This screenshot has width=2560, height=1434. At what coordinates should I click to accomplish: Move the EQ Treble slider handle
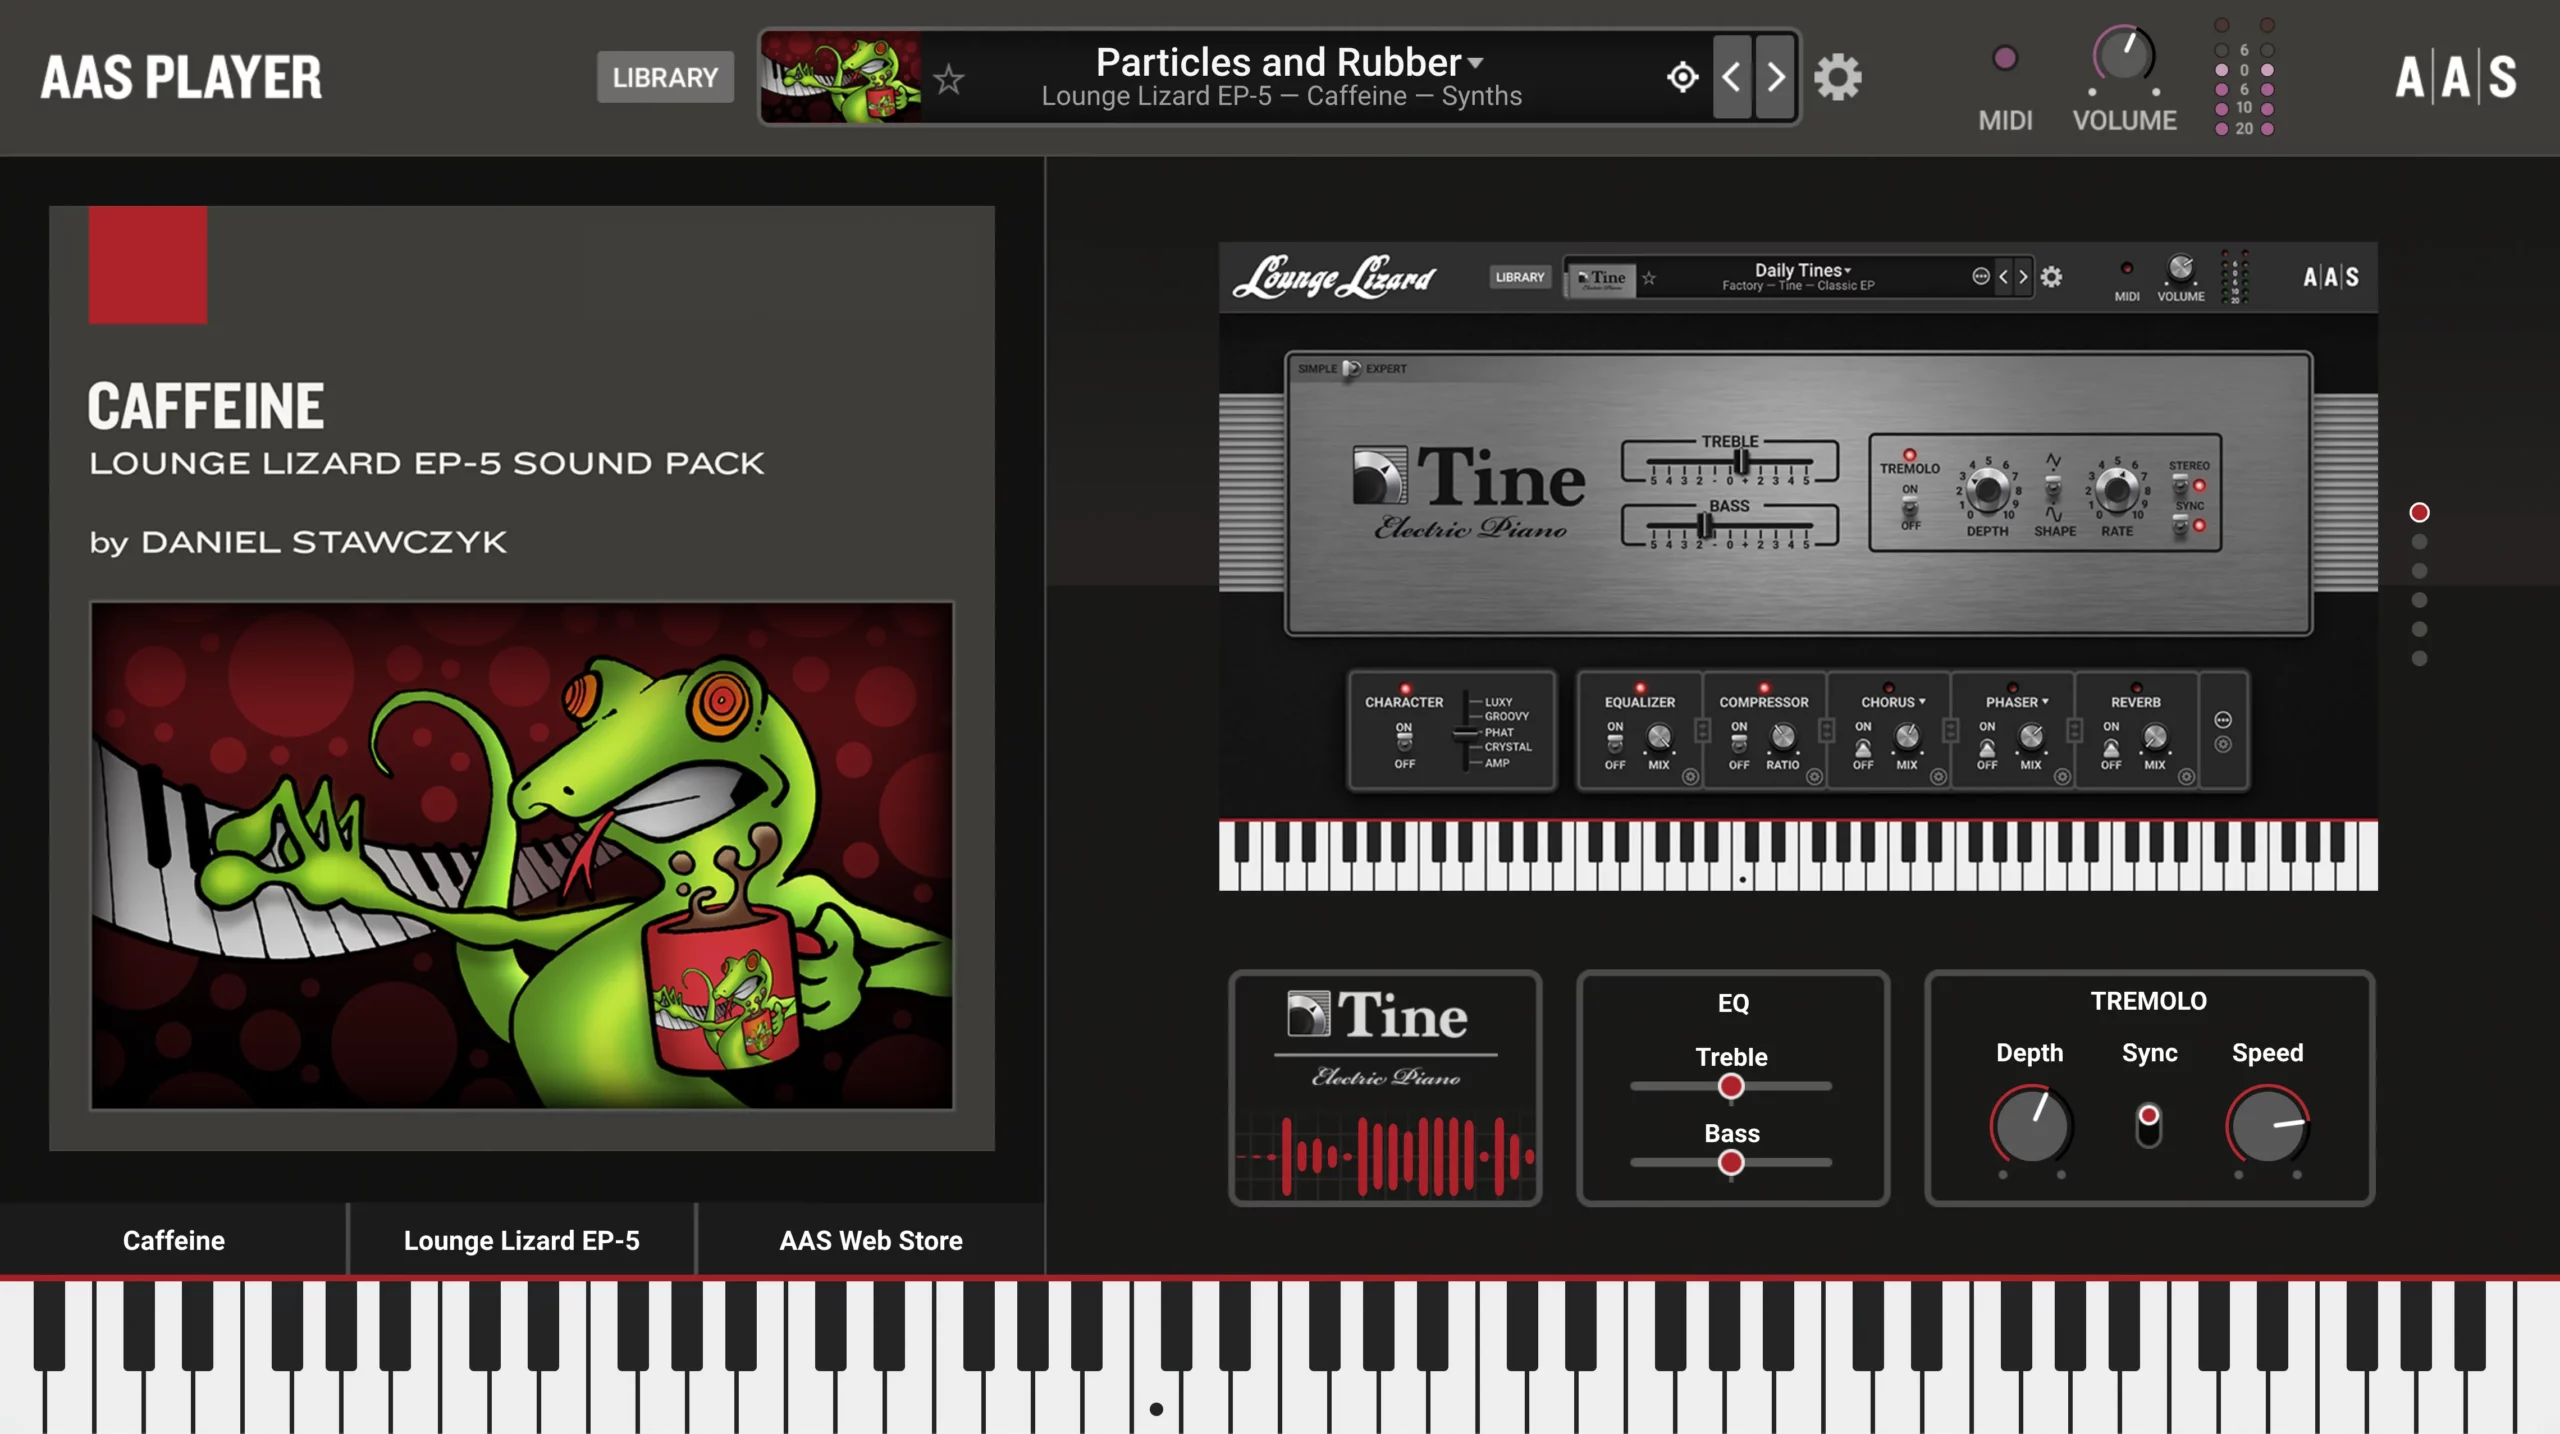click(1731, 1087)
